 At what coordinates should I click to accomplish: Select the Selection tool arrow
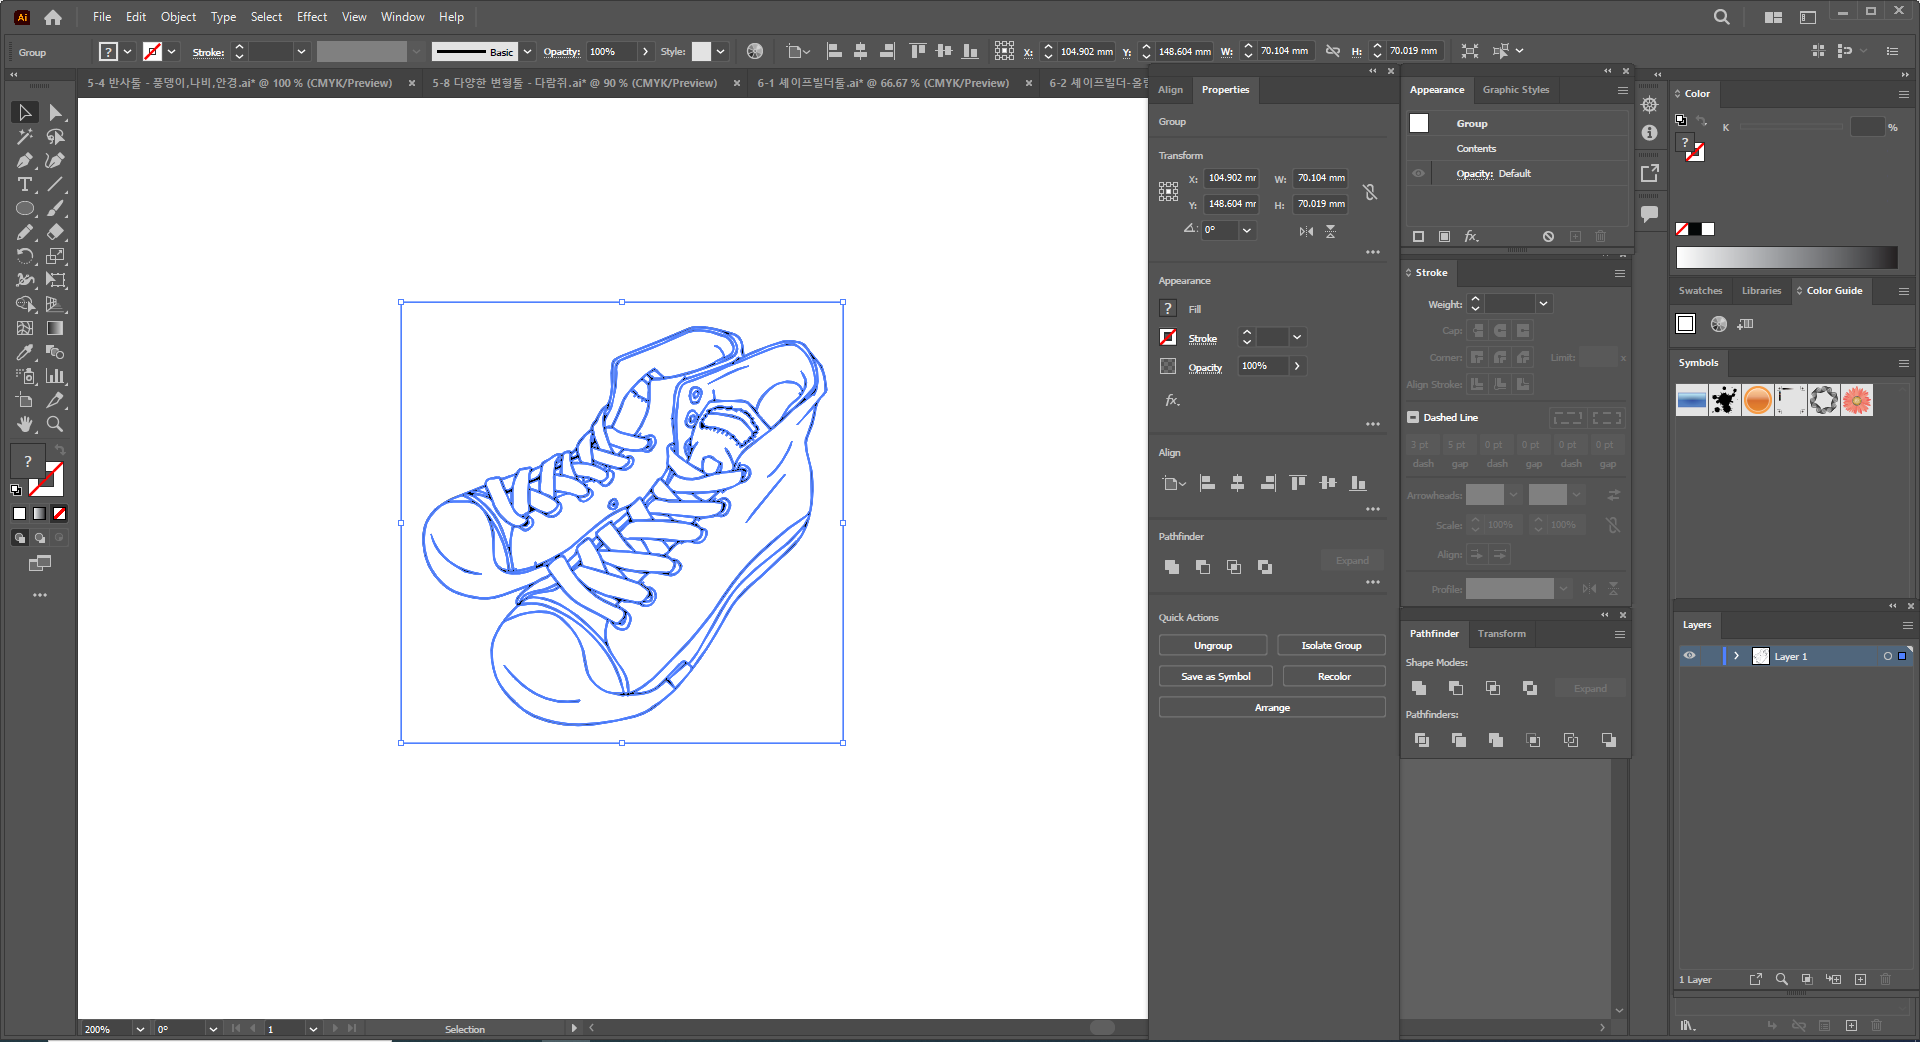tap(25, 112)
